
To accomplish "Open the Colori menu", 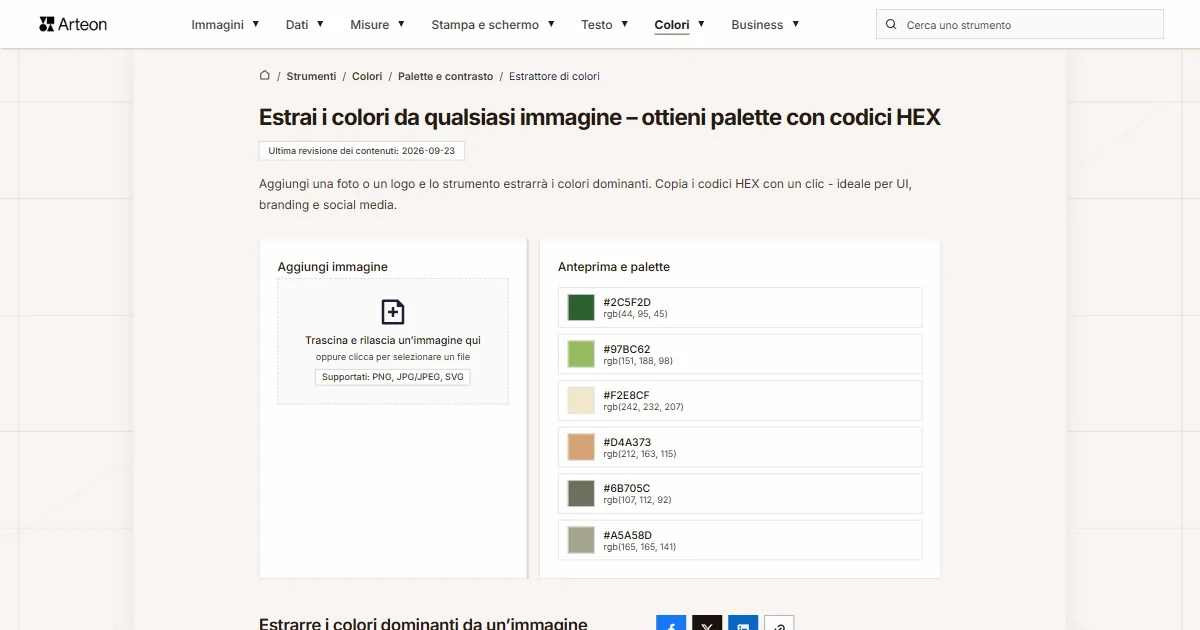I will pos(672,25).
